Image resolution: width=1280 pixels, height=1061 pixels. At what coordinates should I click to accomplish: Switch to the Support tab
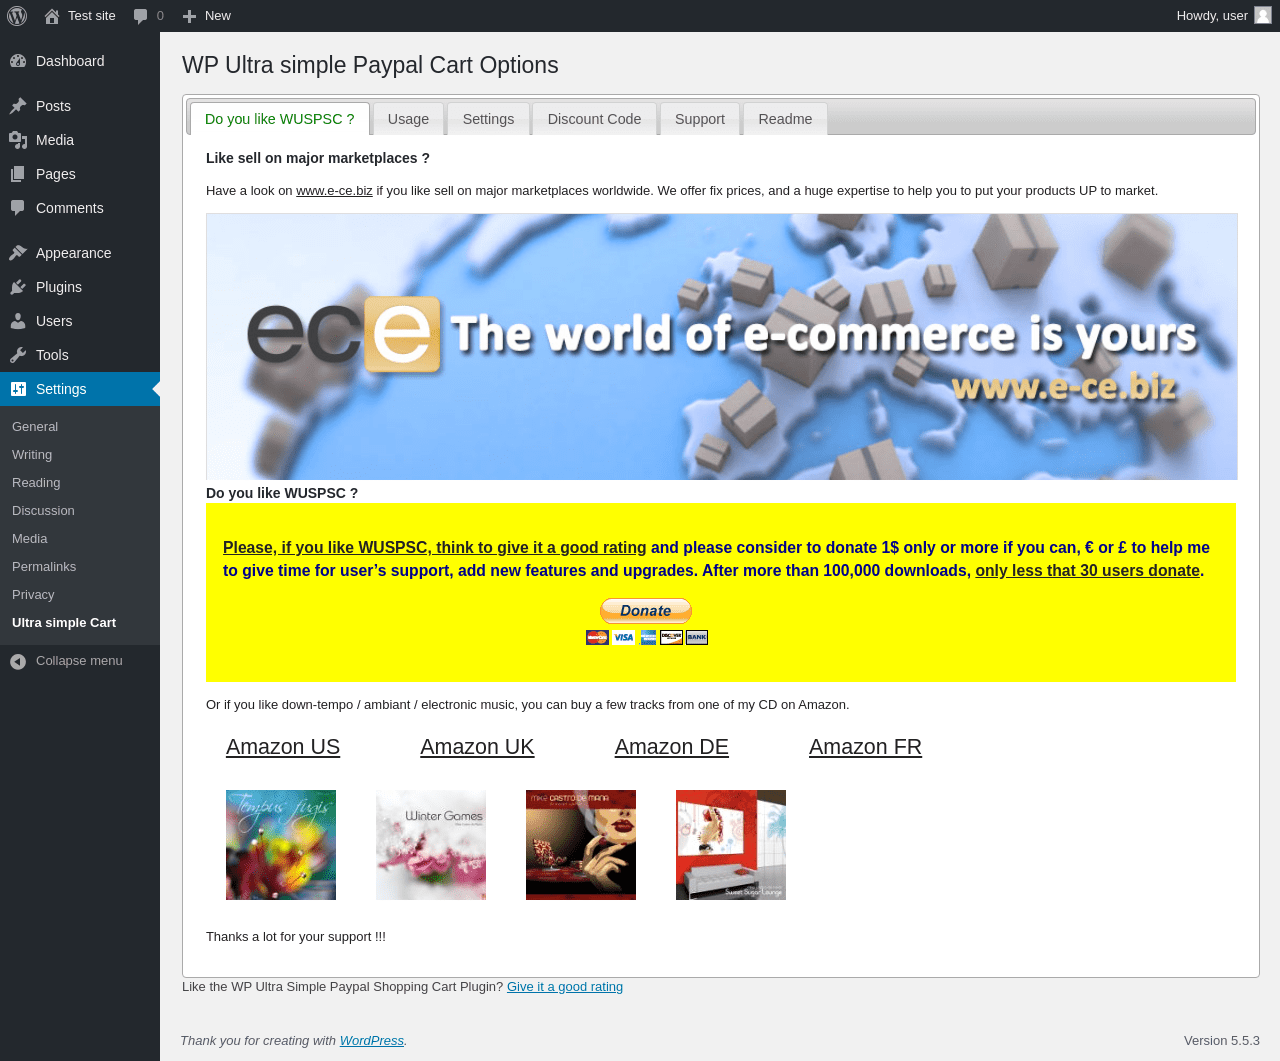pyautogui.click(x=700, y=119)
